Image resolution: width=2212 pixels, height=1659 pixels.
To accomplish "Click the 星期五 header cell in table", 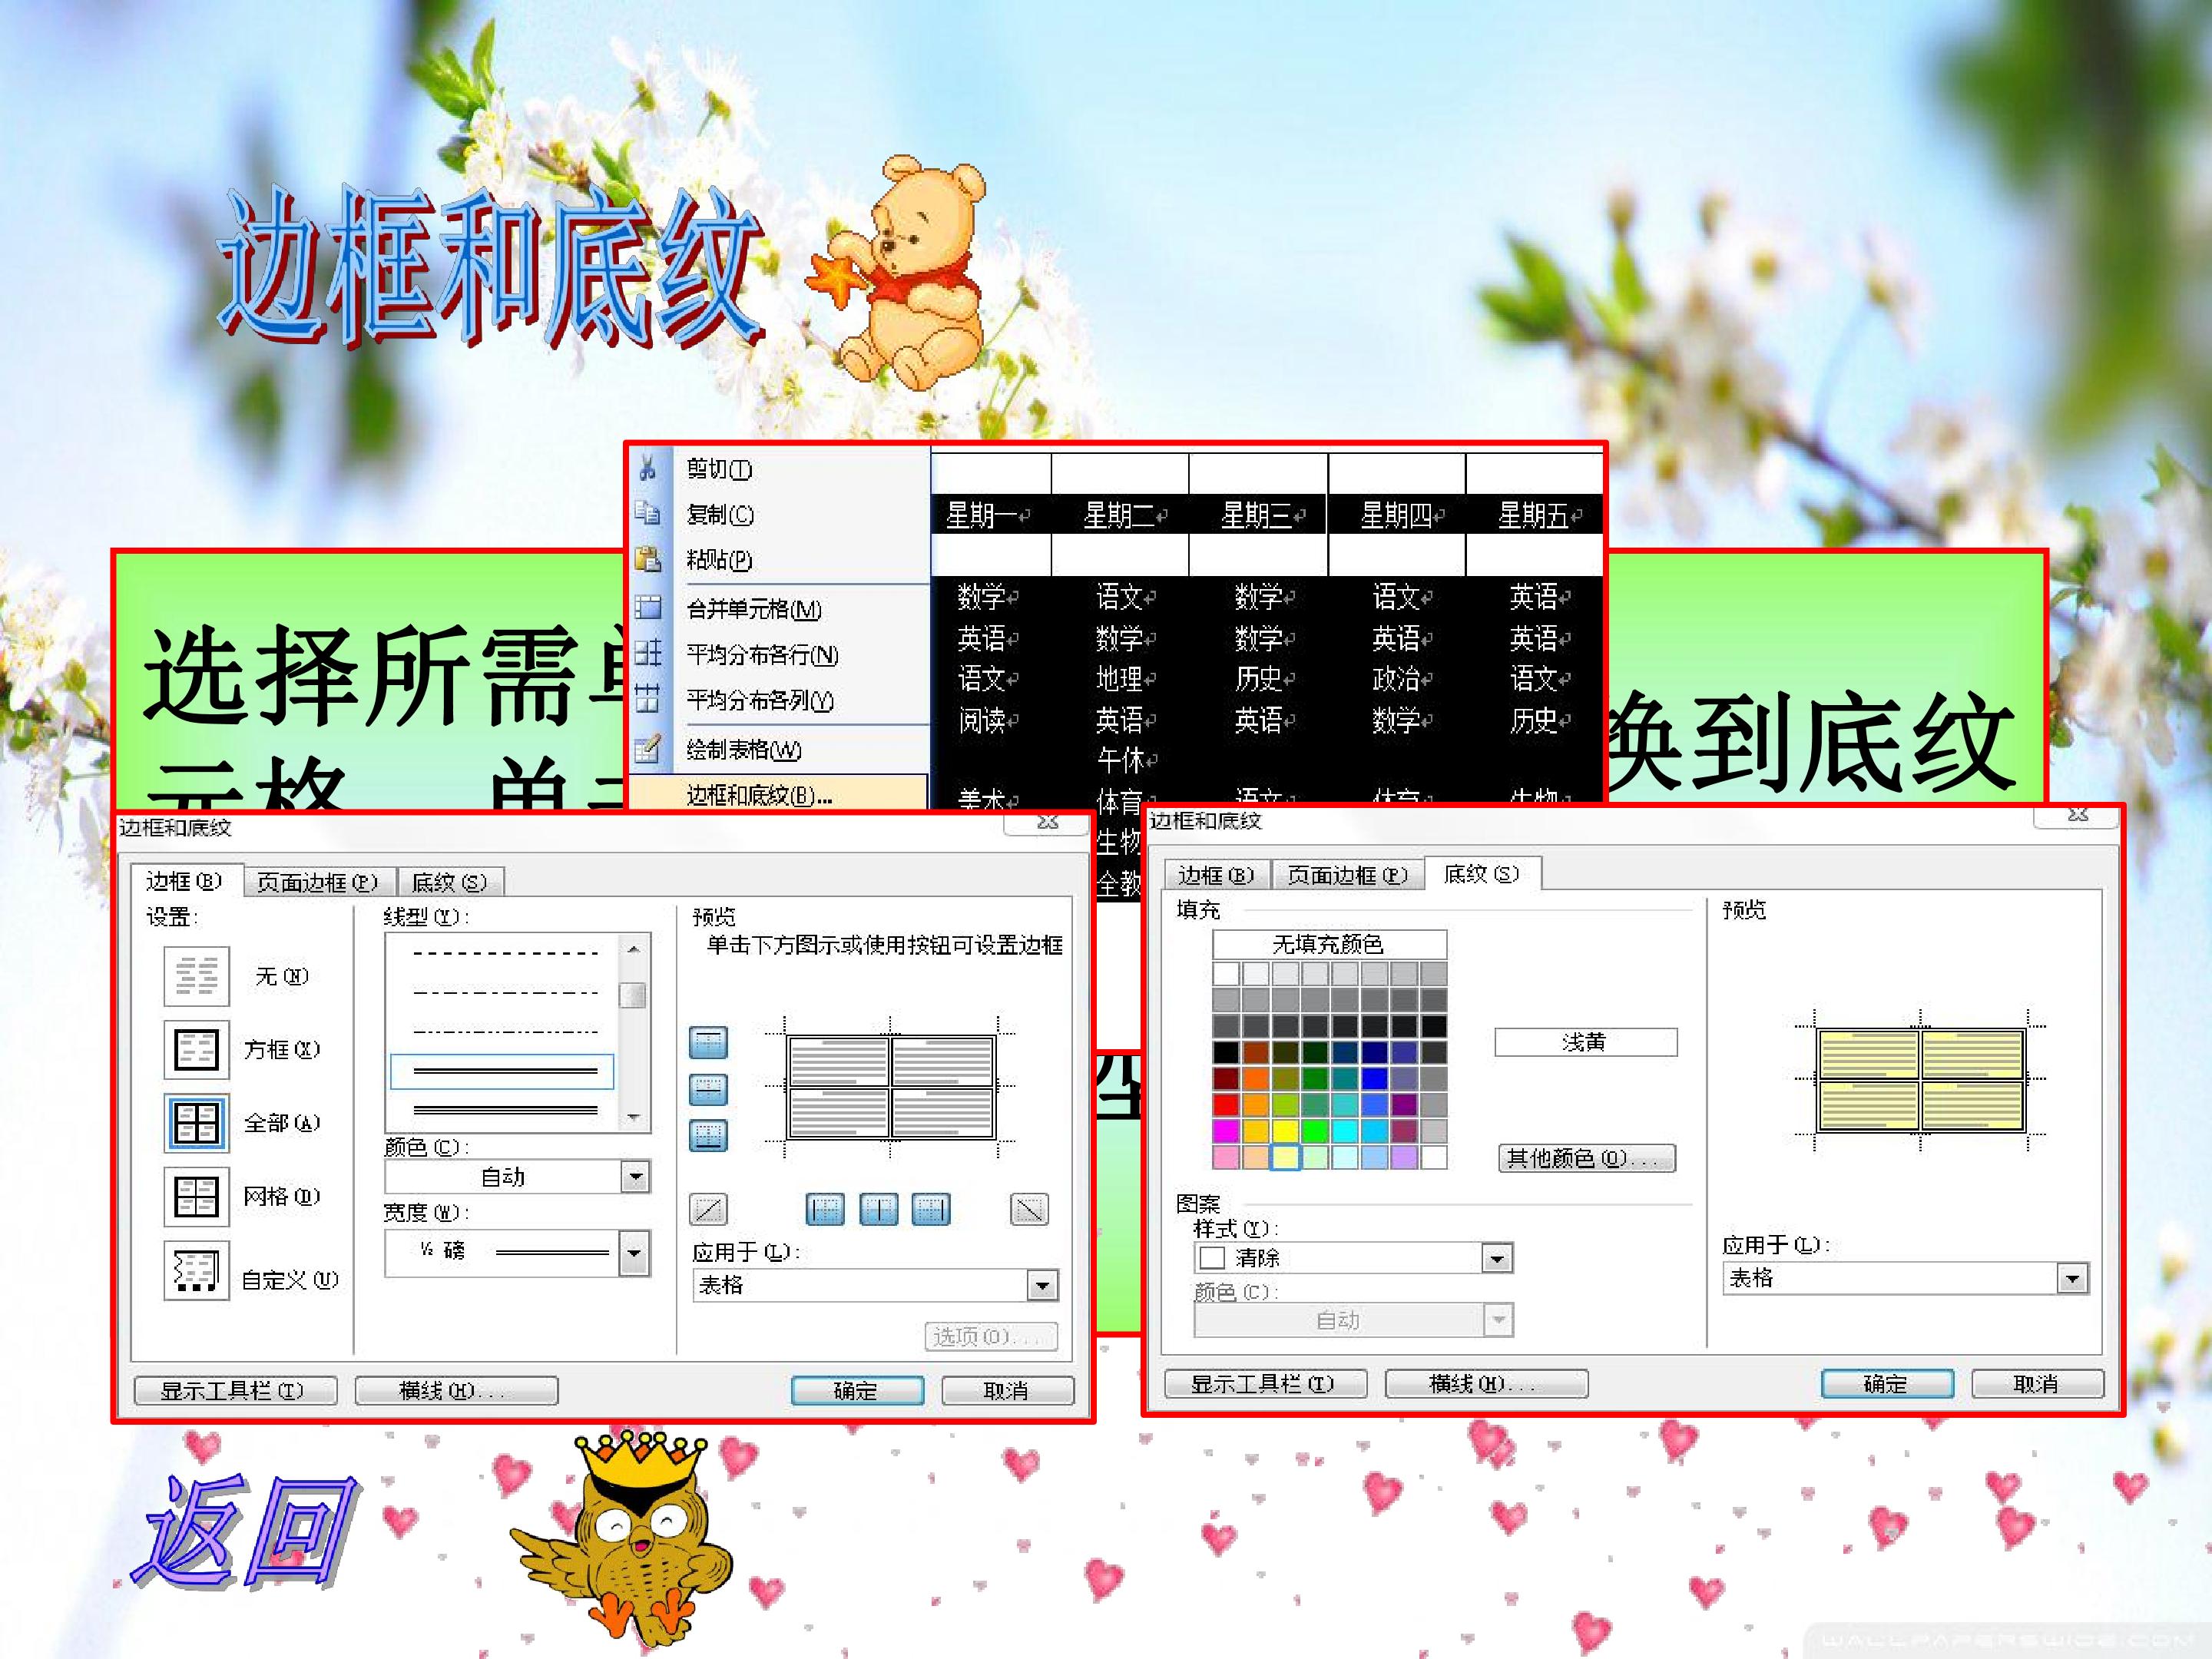I will coord(1535,515).
